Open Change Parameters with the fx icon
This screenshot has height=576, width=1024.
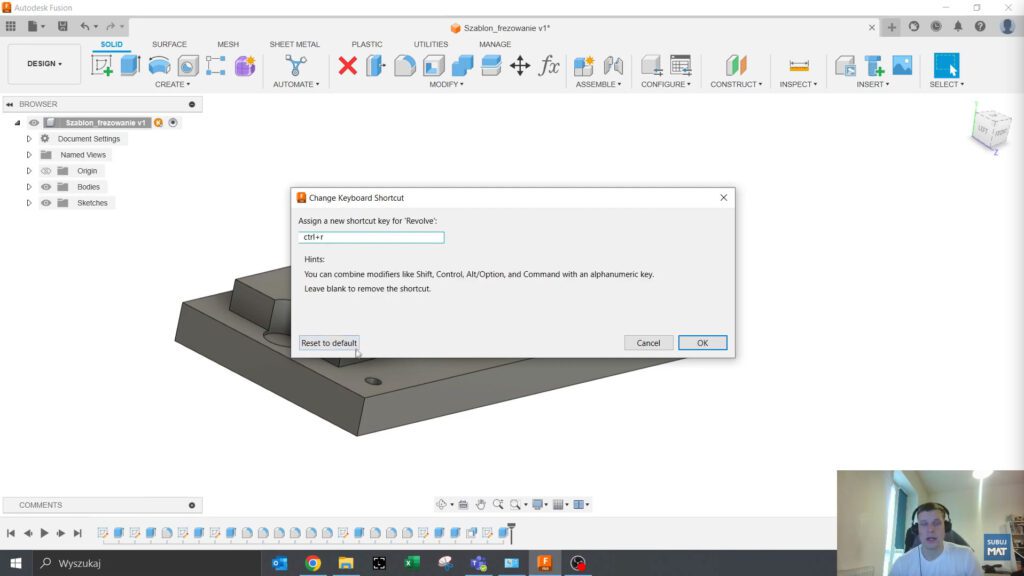[547, 65]
